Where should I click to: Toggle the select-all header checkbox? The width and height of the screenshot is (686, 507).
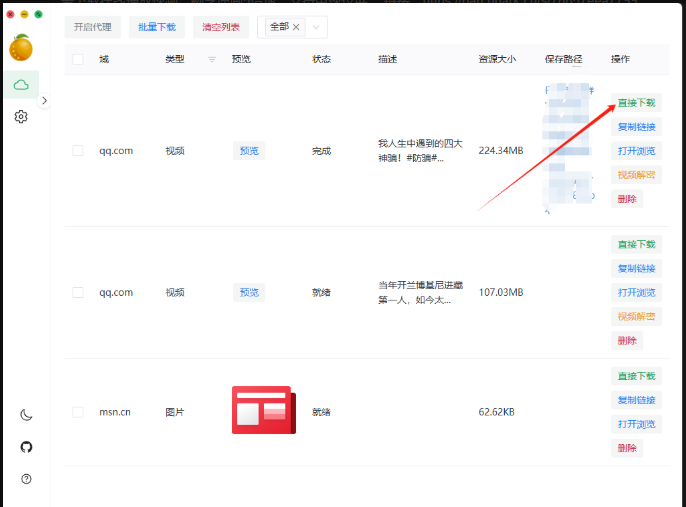(x=78, y=59)
